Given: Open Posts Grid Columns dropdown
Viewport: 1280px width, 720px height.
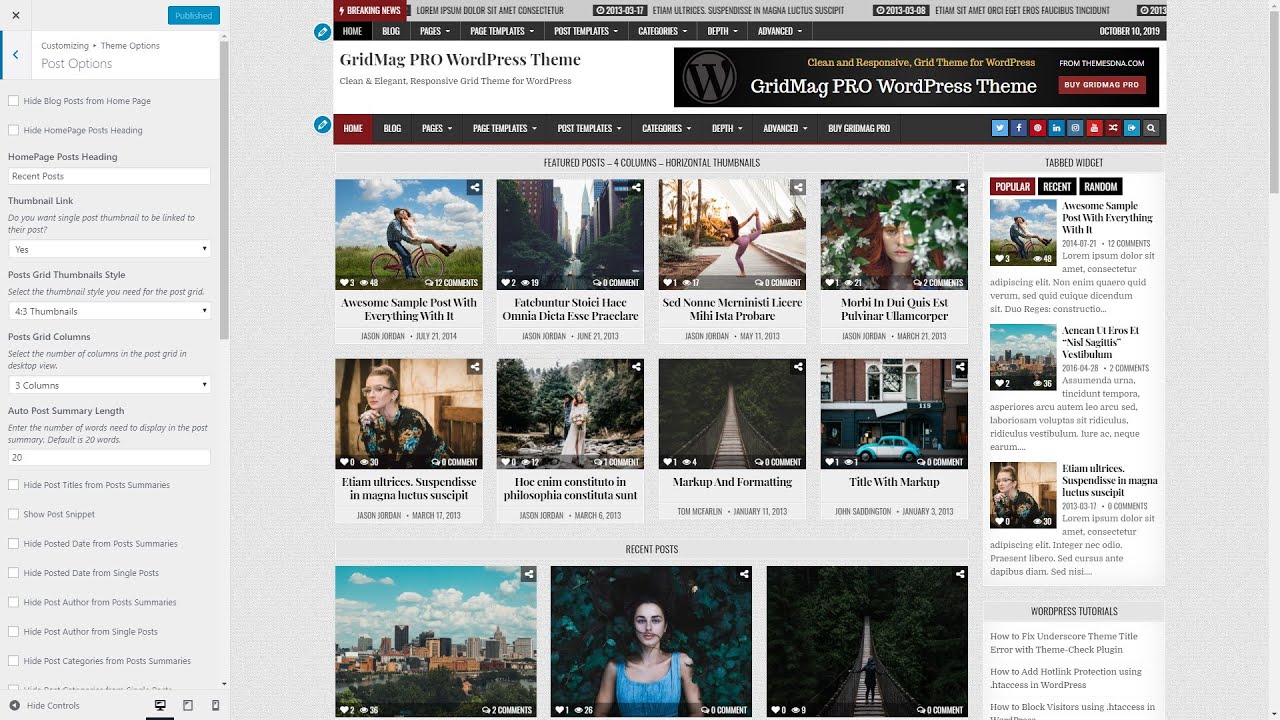Looking at the screenshot, I should (109, 385).
